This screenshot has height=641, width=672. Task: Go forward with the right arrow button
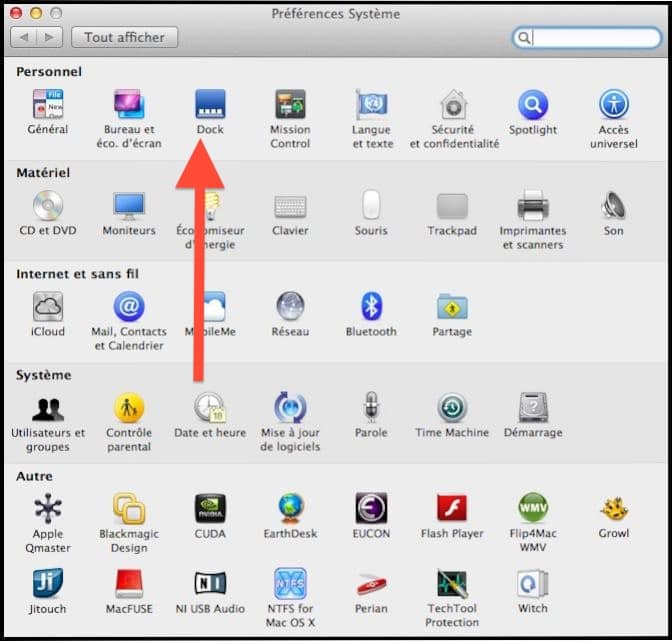tap(50, 37)
